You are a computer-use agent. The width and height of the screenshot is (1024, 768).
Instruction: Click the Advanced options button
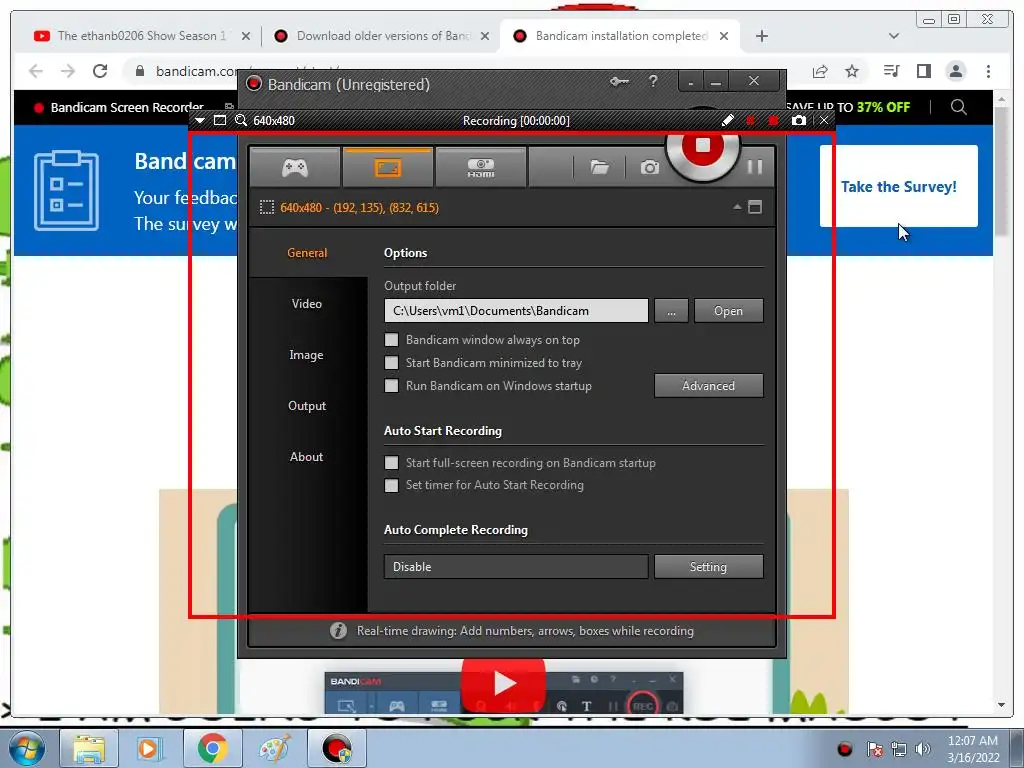click(709, 385)
